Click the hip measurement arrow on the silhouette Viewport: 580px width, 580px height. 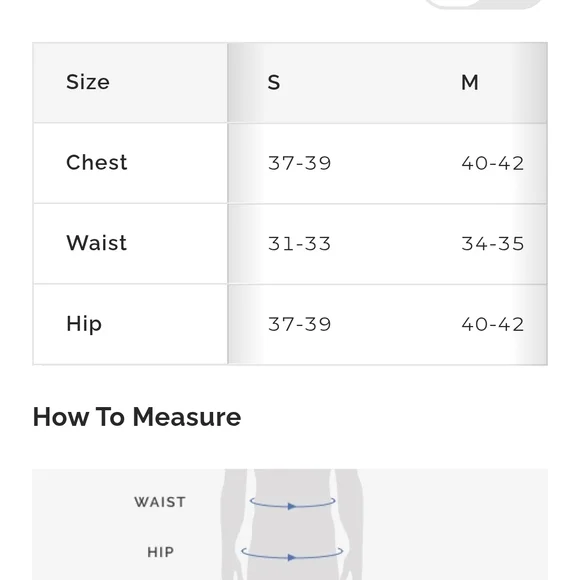pyautogui.click(x=292, y=554)
